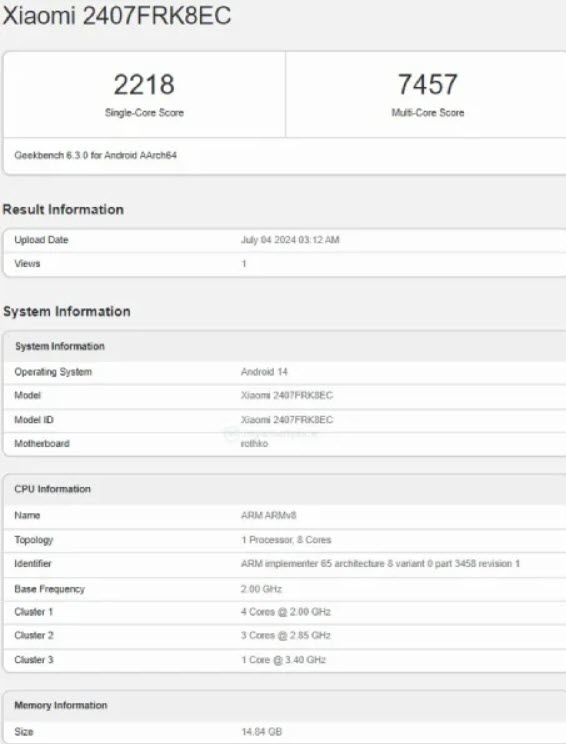This screenshot has width=566, height=744.
Task: Click the System Information section heading
Action: tap(66, 311)
